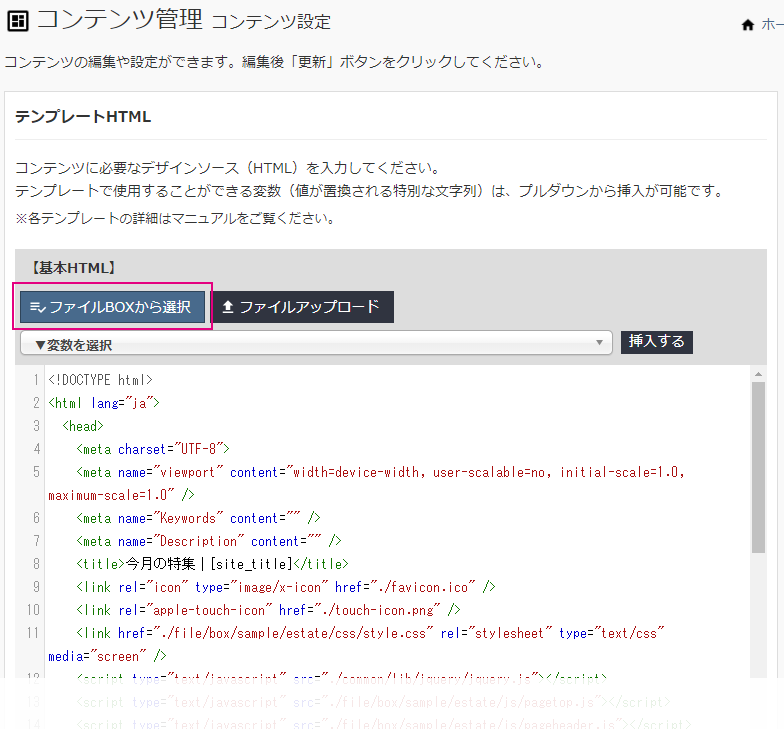Click the meta viewport code line
This screenshot has width=784, height=729.
click(380, 472)
